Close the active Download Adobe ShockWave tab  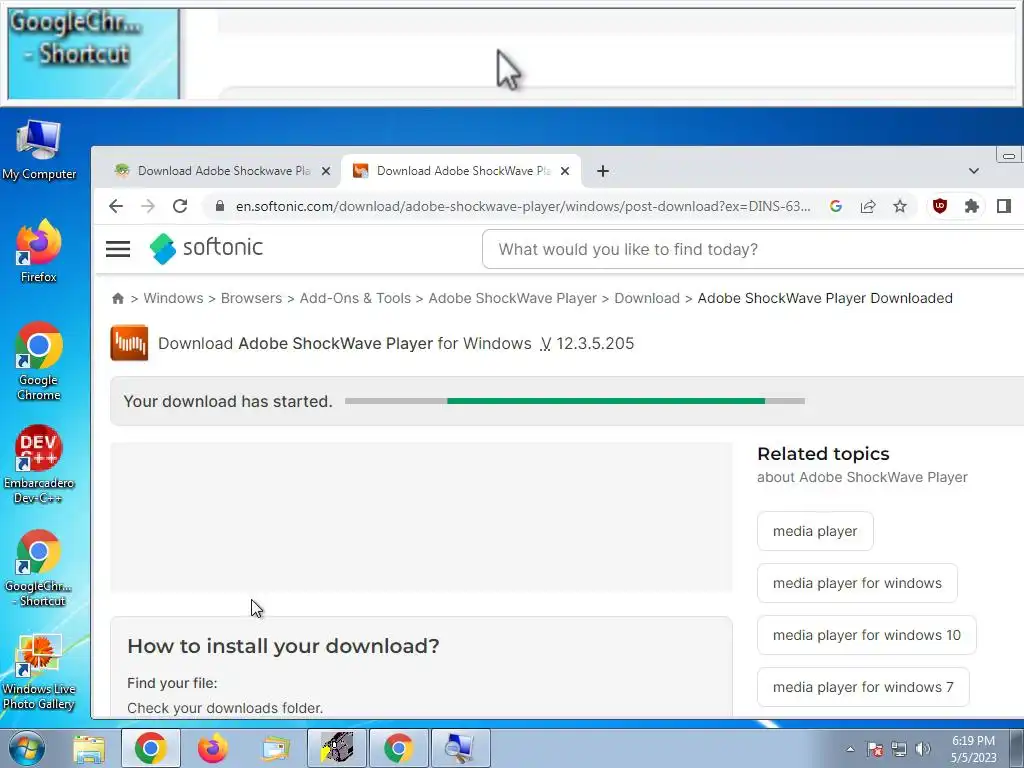(565, 171)
